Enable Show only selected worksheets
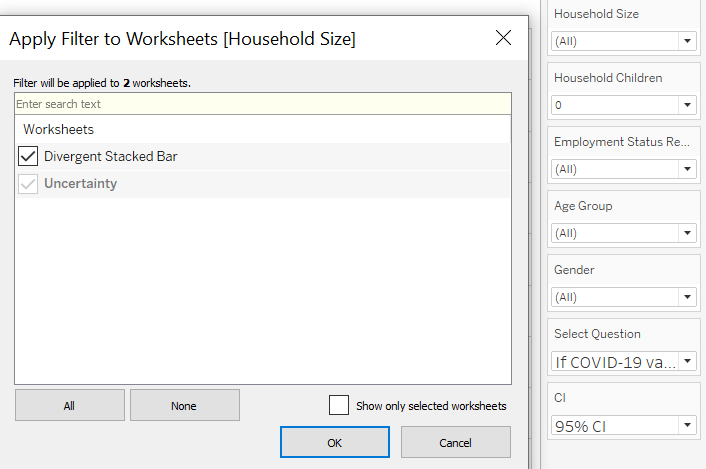This screenshot has height=469, width=706. 339,405
